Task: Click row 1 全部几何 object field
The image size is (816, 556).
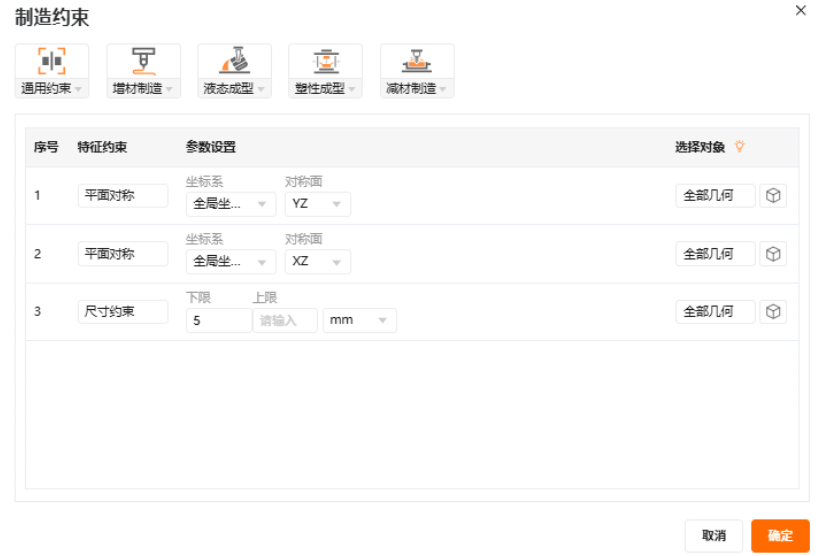Action: pos(715,196)
